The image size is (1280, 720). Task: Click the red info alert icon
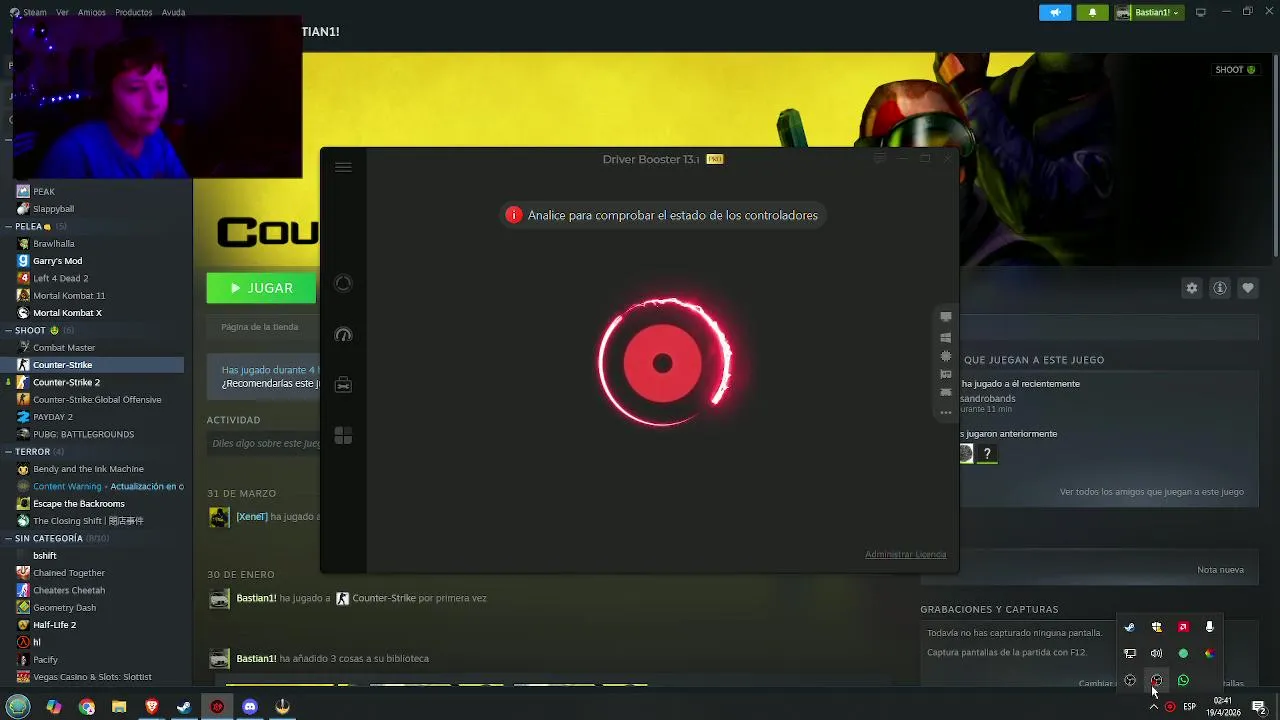tap(513, 215)
